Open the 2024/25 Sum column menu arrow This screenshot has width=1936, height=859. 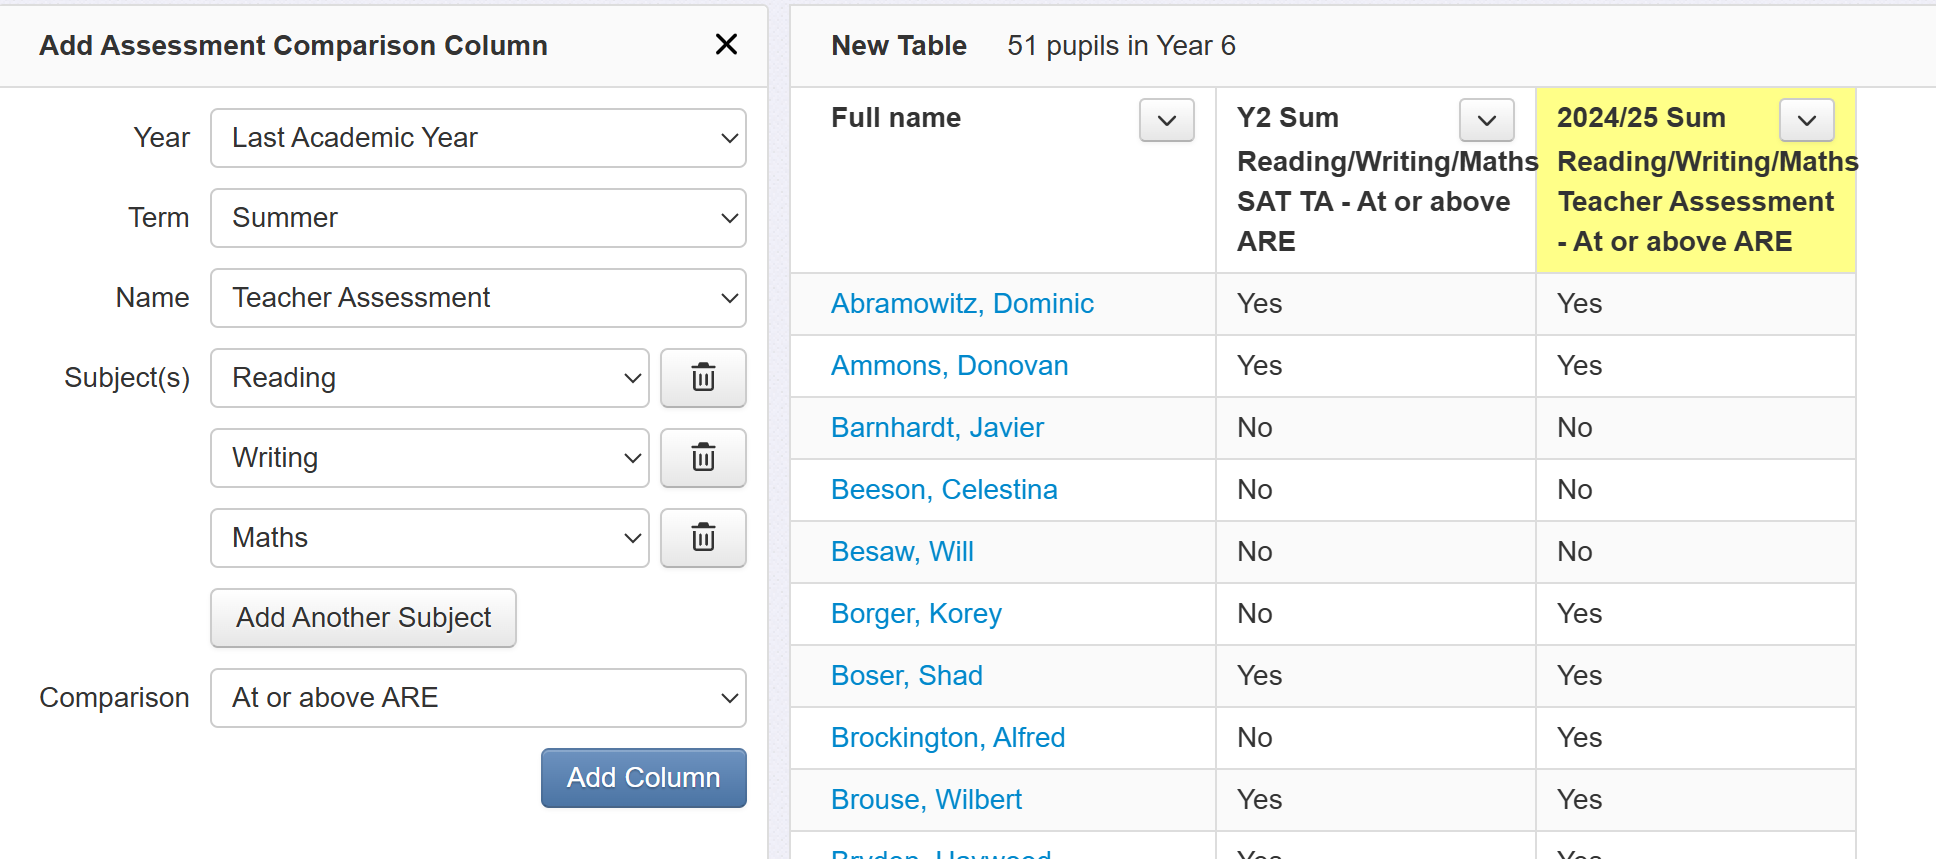click(1806, 120)
